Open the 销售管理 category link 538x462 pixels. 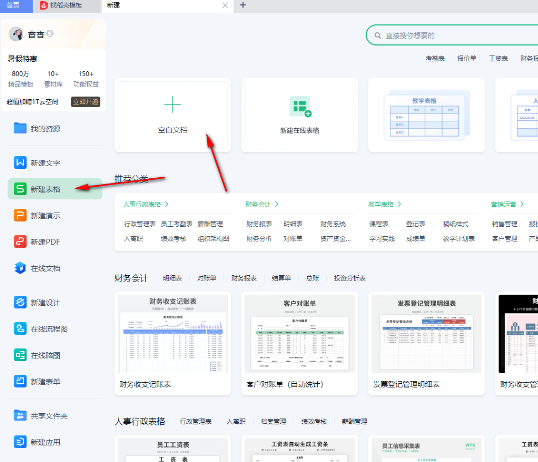(504, 224)
